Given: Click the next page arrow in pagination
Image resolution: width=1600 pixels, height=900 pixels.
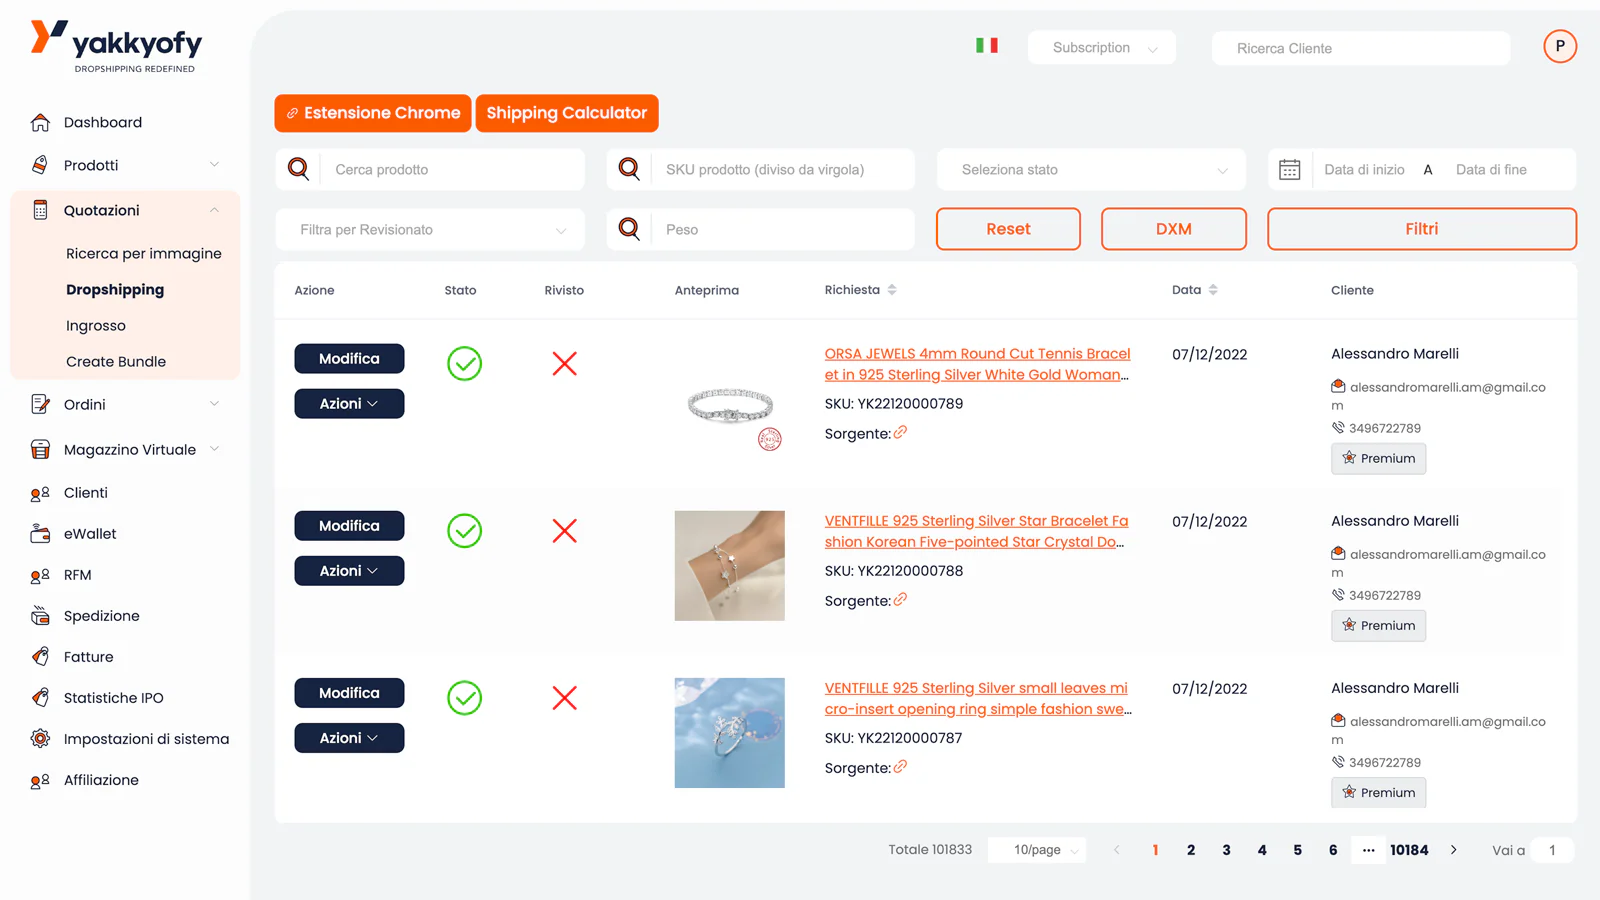Looking at the screenshot, I should click(1454, 850).
